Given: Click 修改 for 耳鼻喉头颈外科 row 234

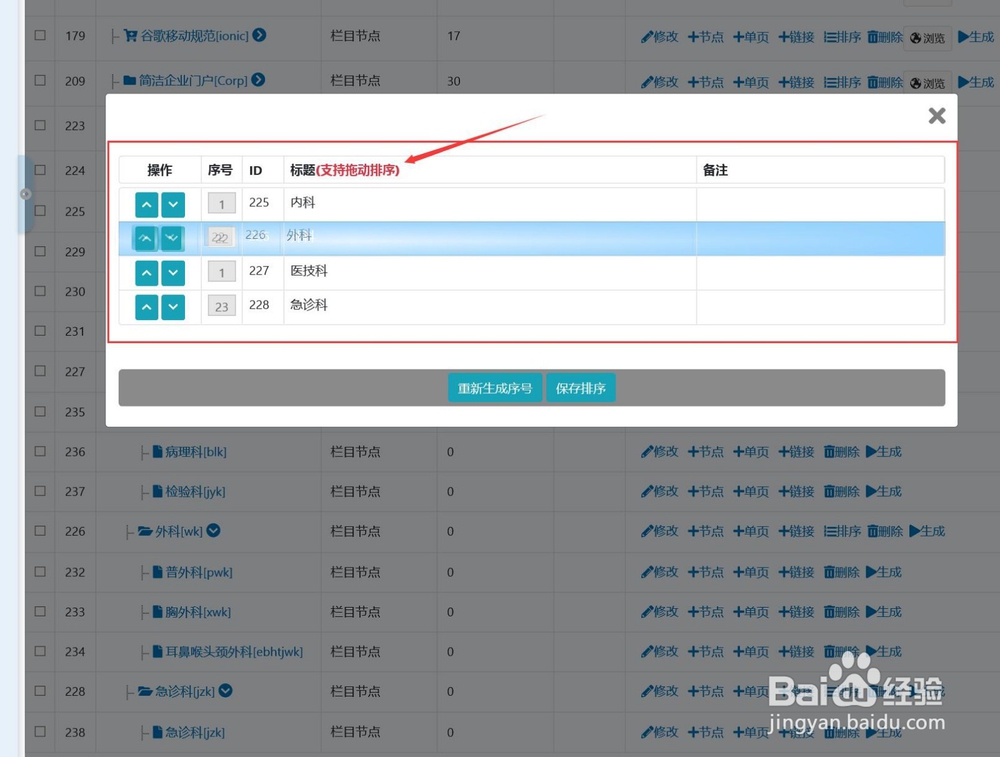Looking at the screenshot, I should point(659,651).
